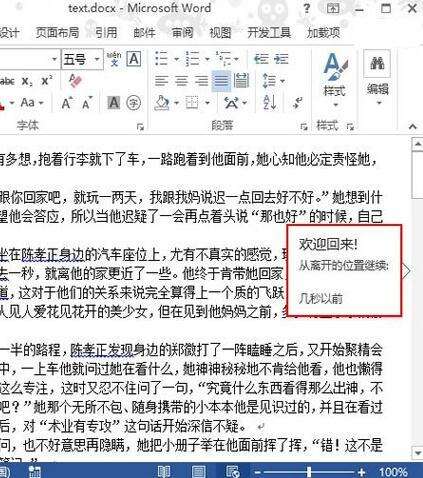Open the shading color dropdown arrow
The width and height of the screenshot is (423, 478).
tap(176, 103)
